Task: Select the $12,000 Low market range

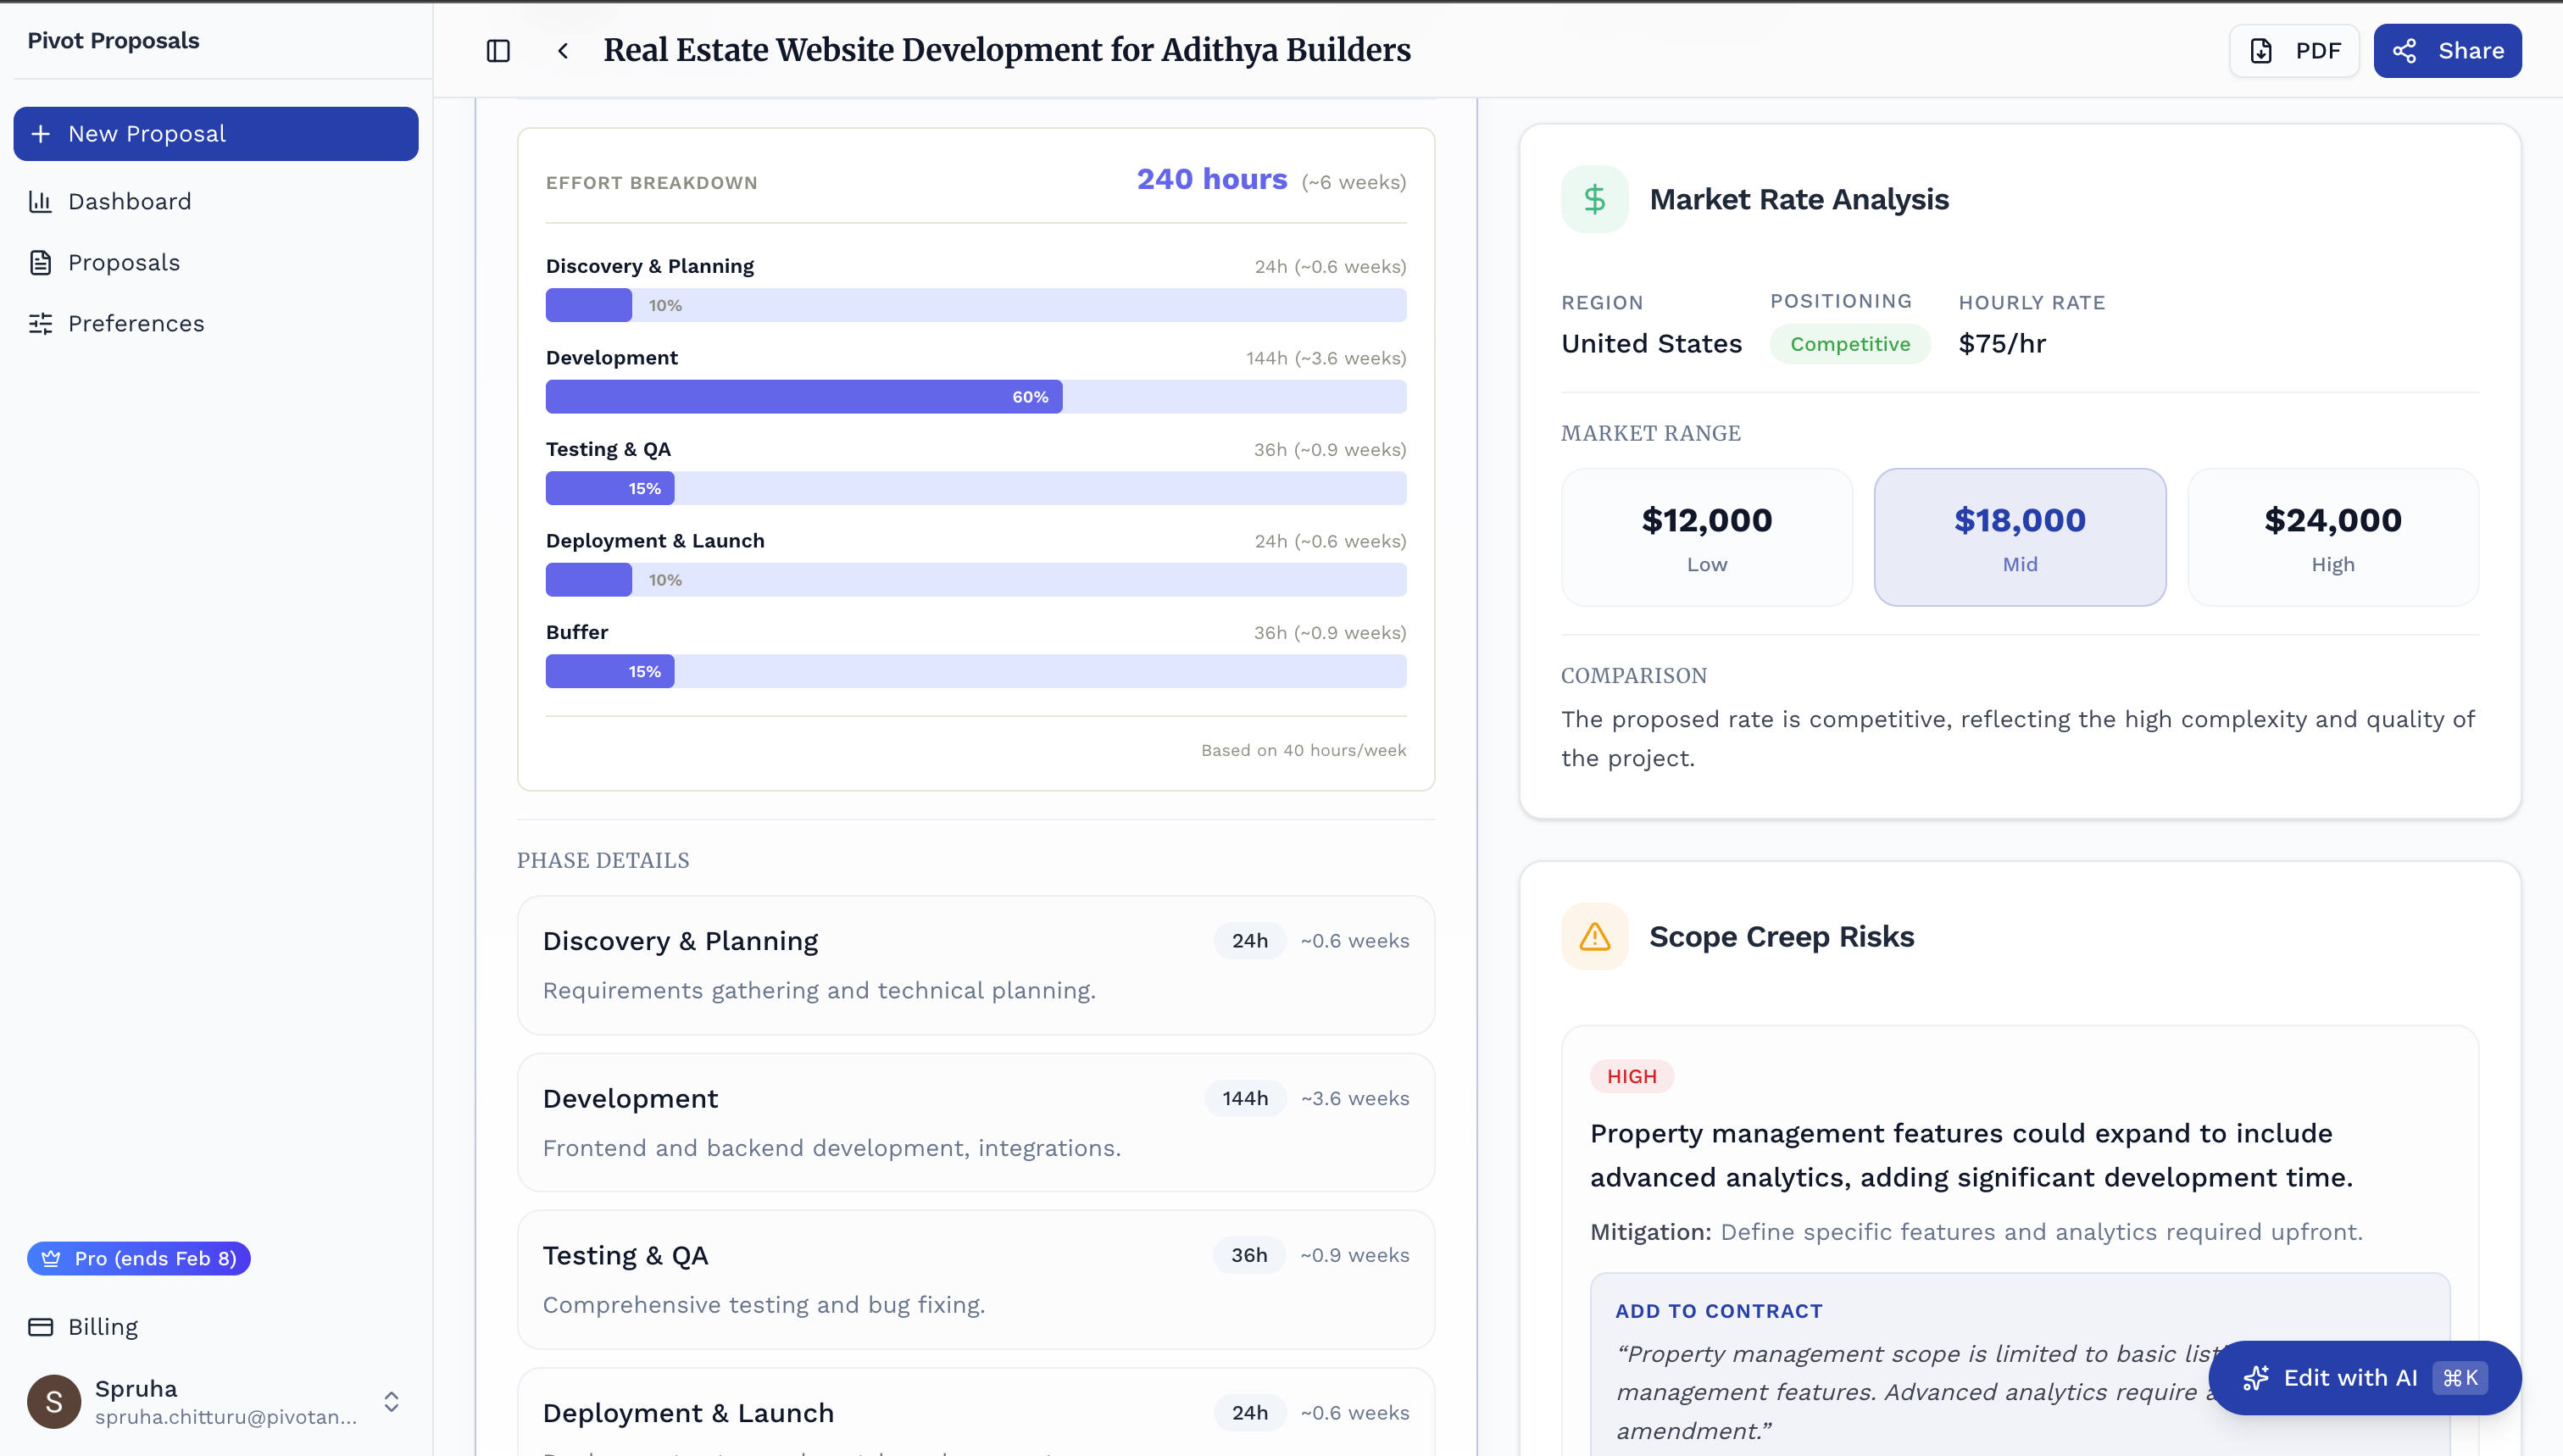Action: coord(1706,537)
